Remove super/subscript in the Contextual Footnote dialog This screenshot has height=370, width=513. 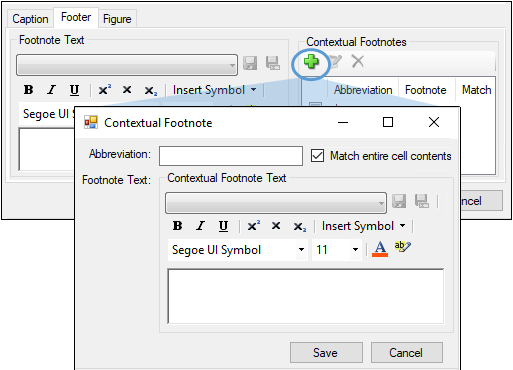click(x=276, y=226)
